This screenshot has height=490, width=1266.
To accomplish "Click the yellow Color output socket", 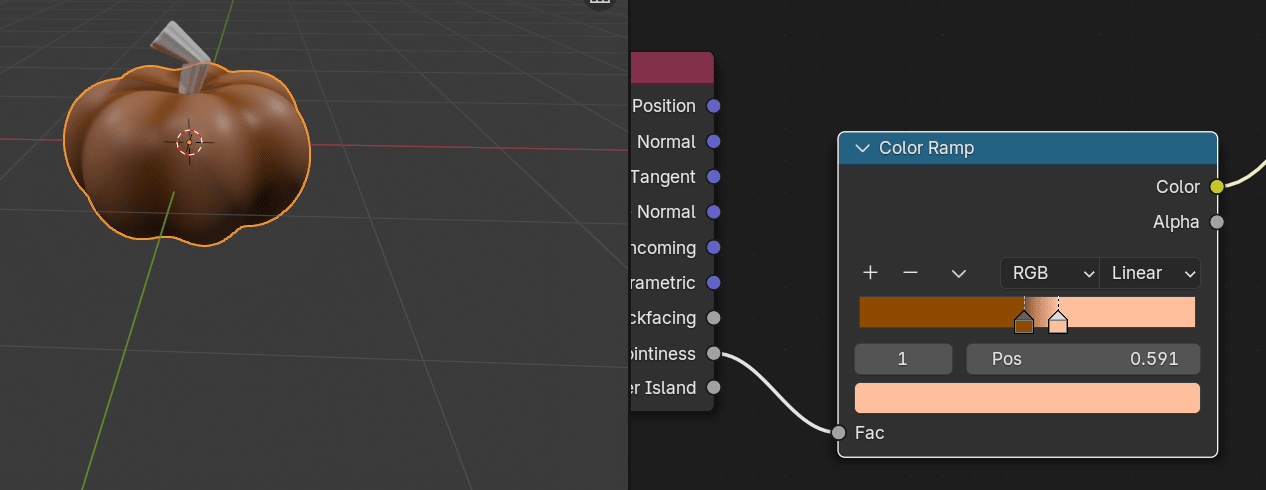I will click(x=1217, y=187).
